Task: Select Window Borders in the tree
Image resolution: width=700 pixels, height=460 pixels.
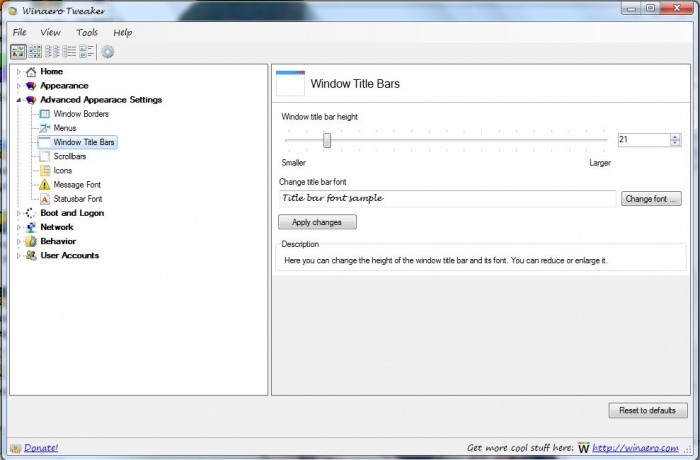Action: (81, 114)
